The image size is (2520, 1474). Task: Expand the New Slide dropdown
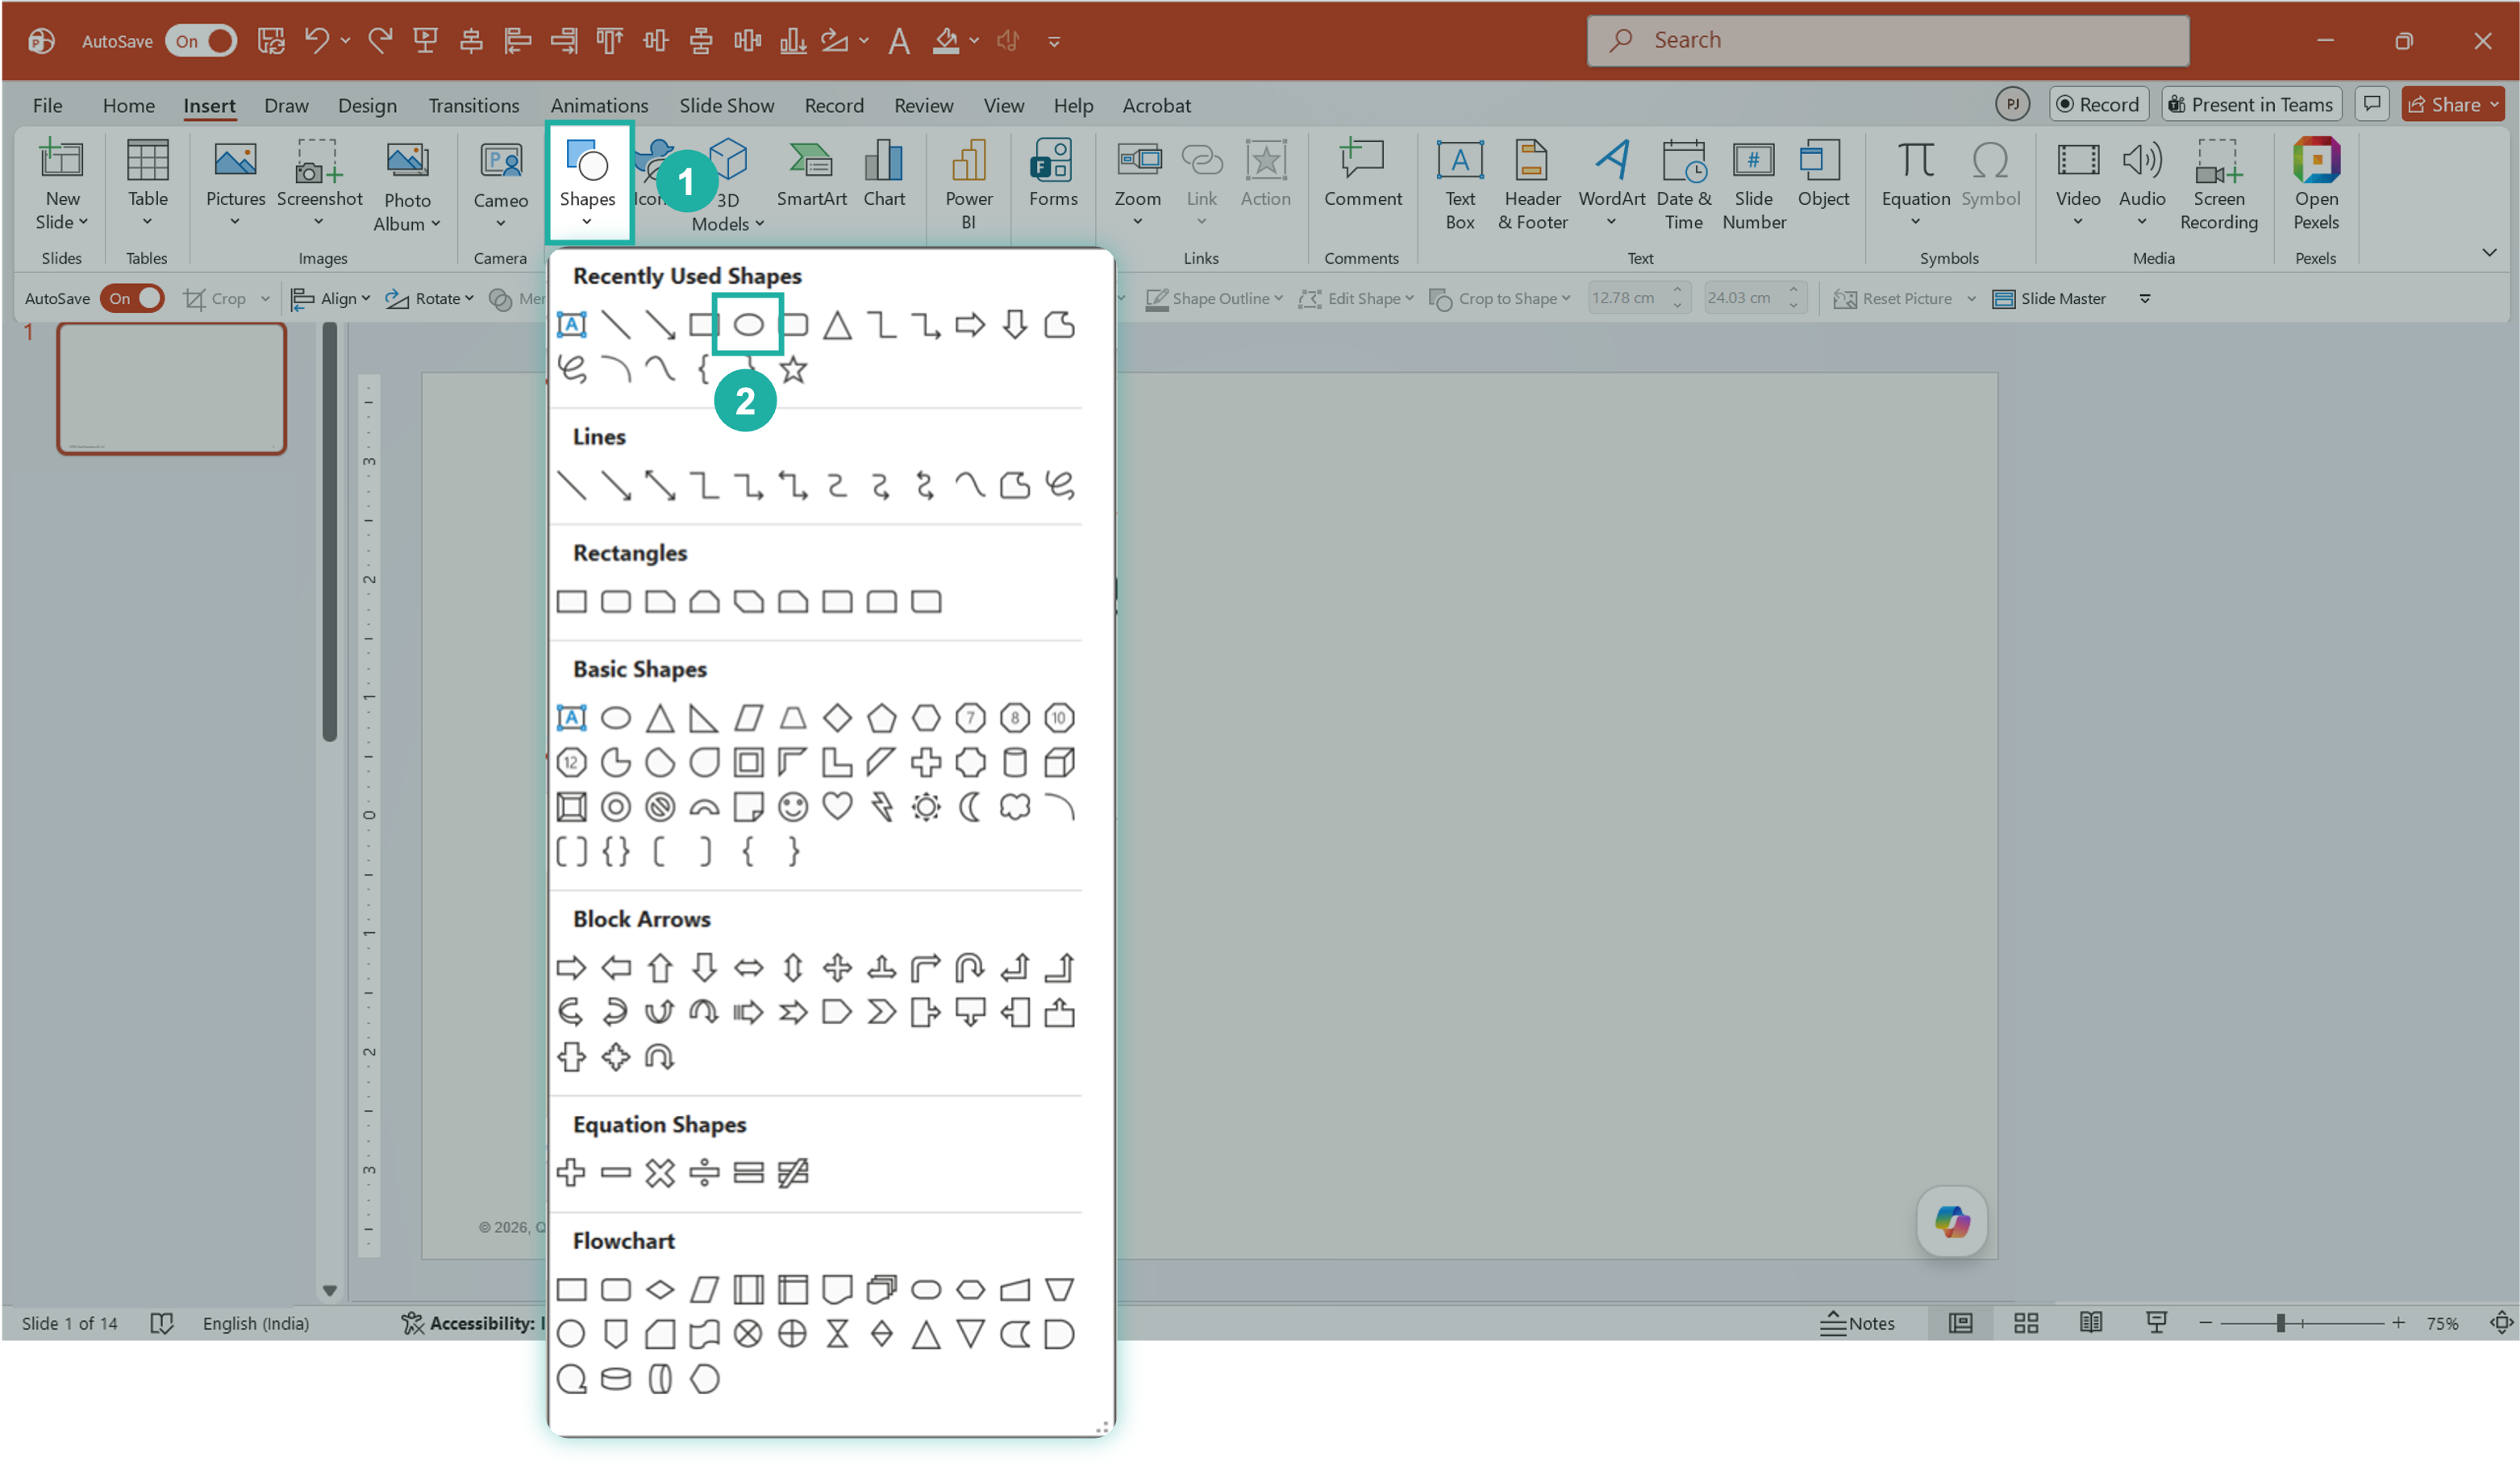click(x=61, y=222)
